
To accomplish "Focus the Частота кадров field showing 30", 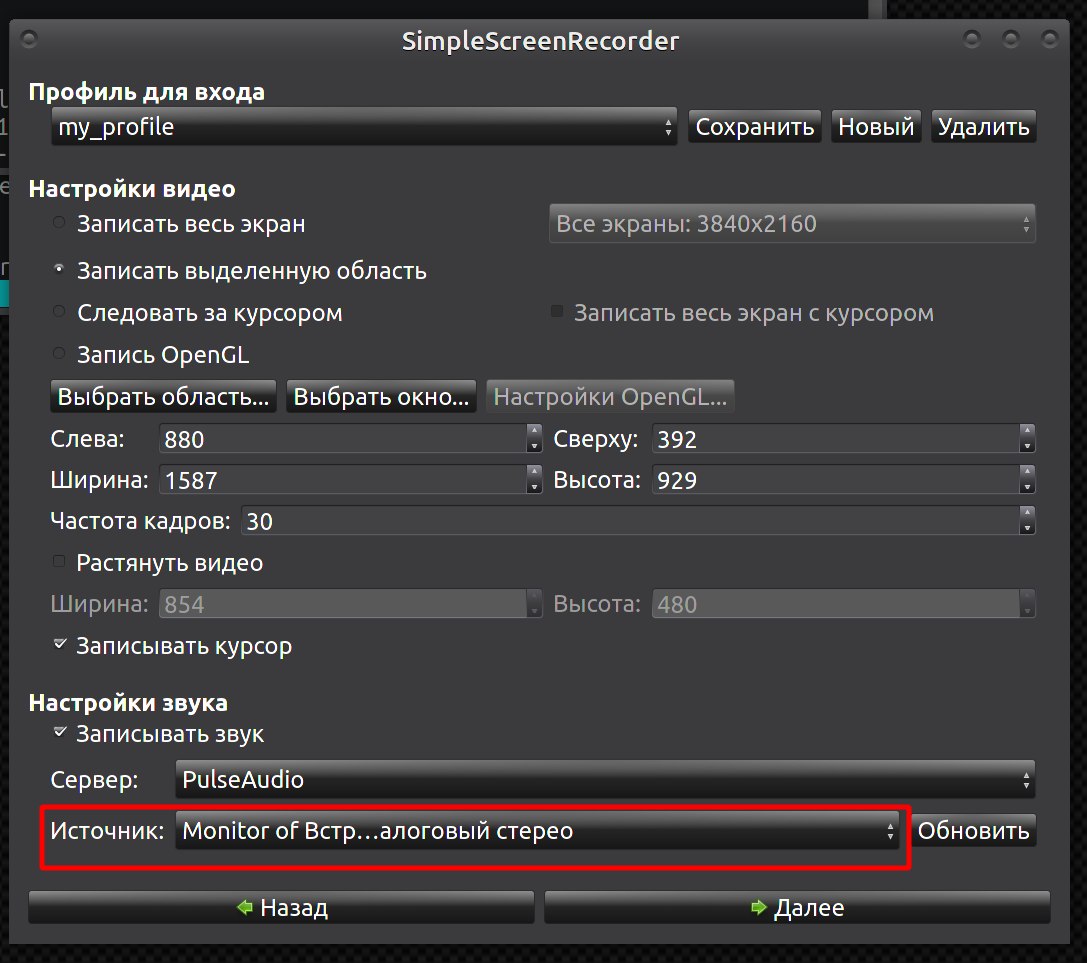I will [630, 521].
